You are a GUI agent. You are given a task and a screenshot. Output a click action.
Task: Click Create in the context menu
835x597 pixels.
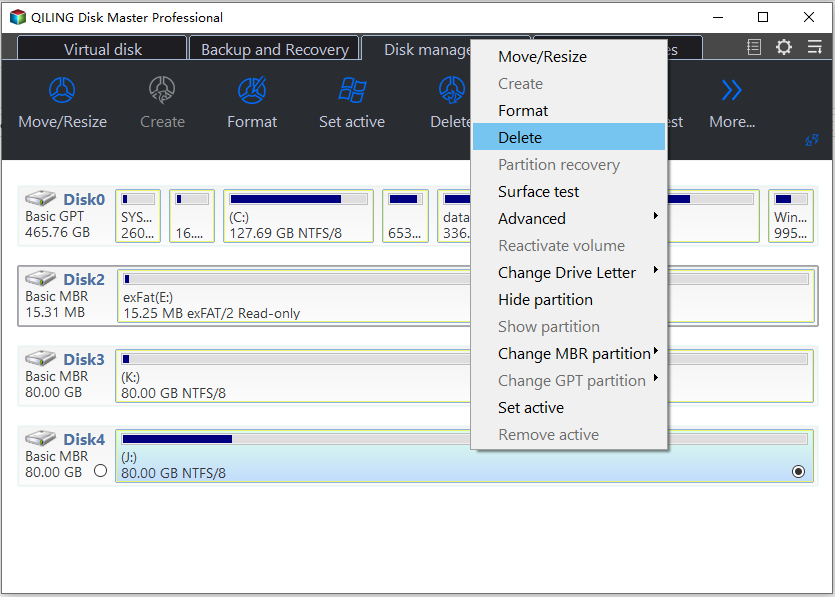coord(569,84)
